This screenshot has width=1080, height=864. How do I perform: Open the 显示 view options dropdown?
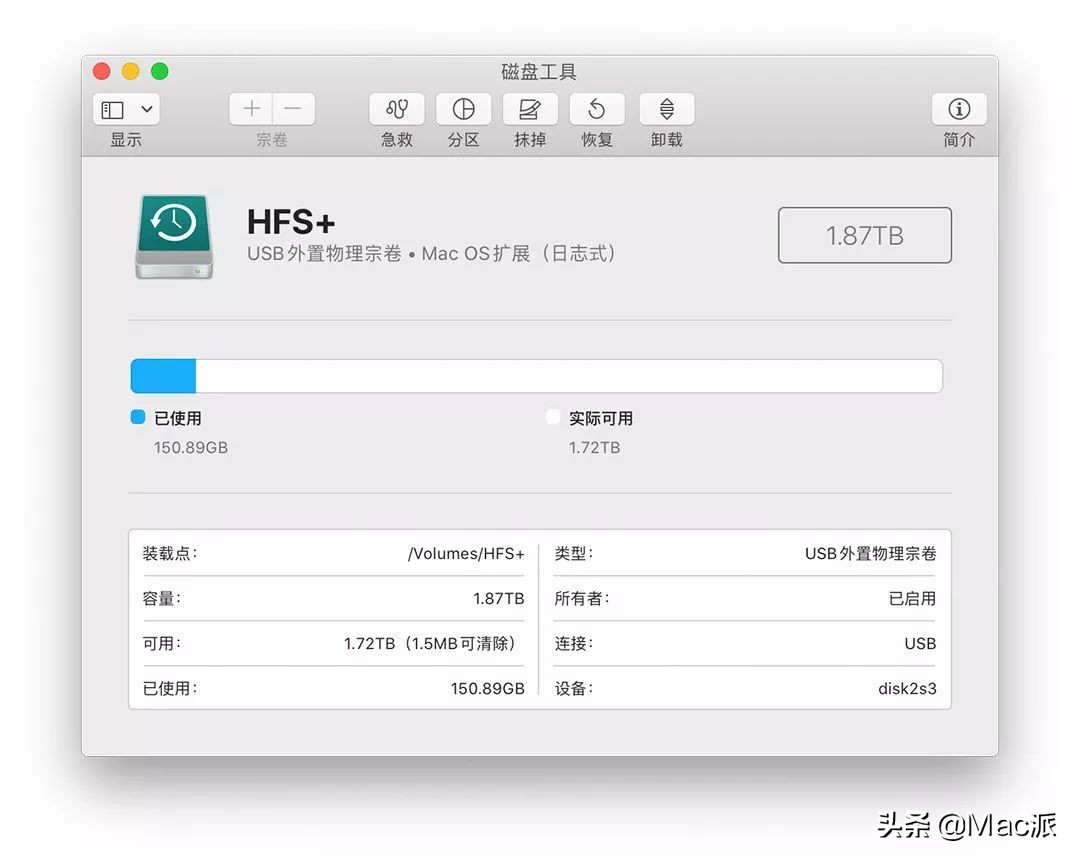(x=125, y=108)
